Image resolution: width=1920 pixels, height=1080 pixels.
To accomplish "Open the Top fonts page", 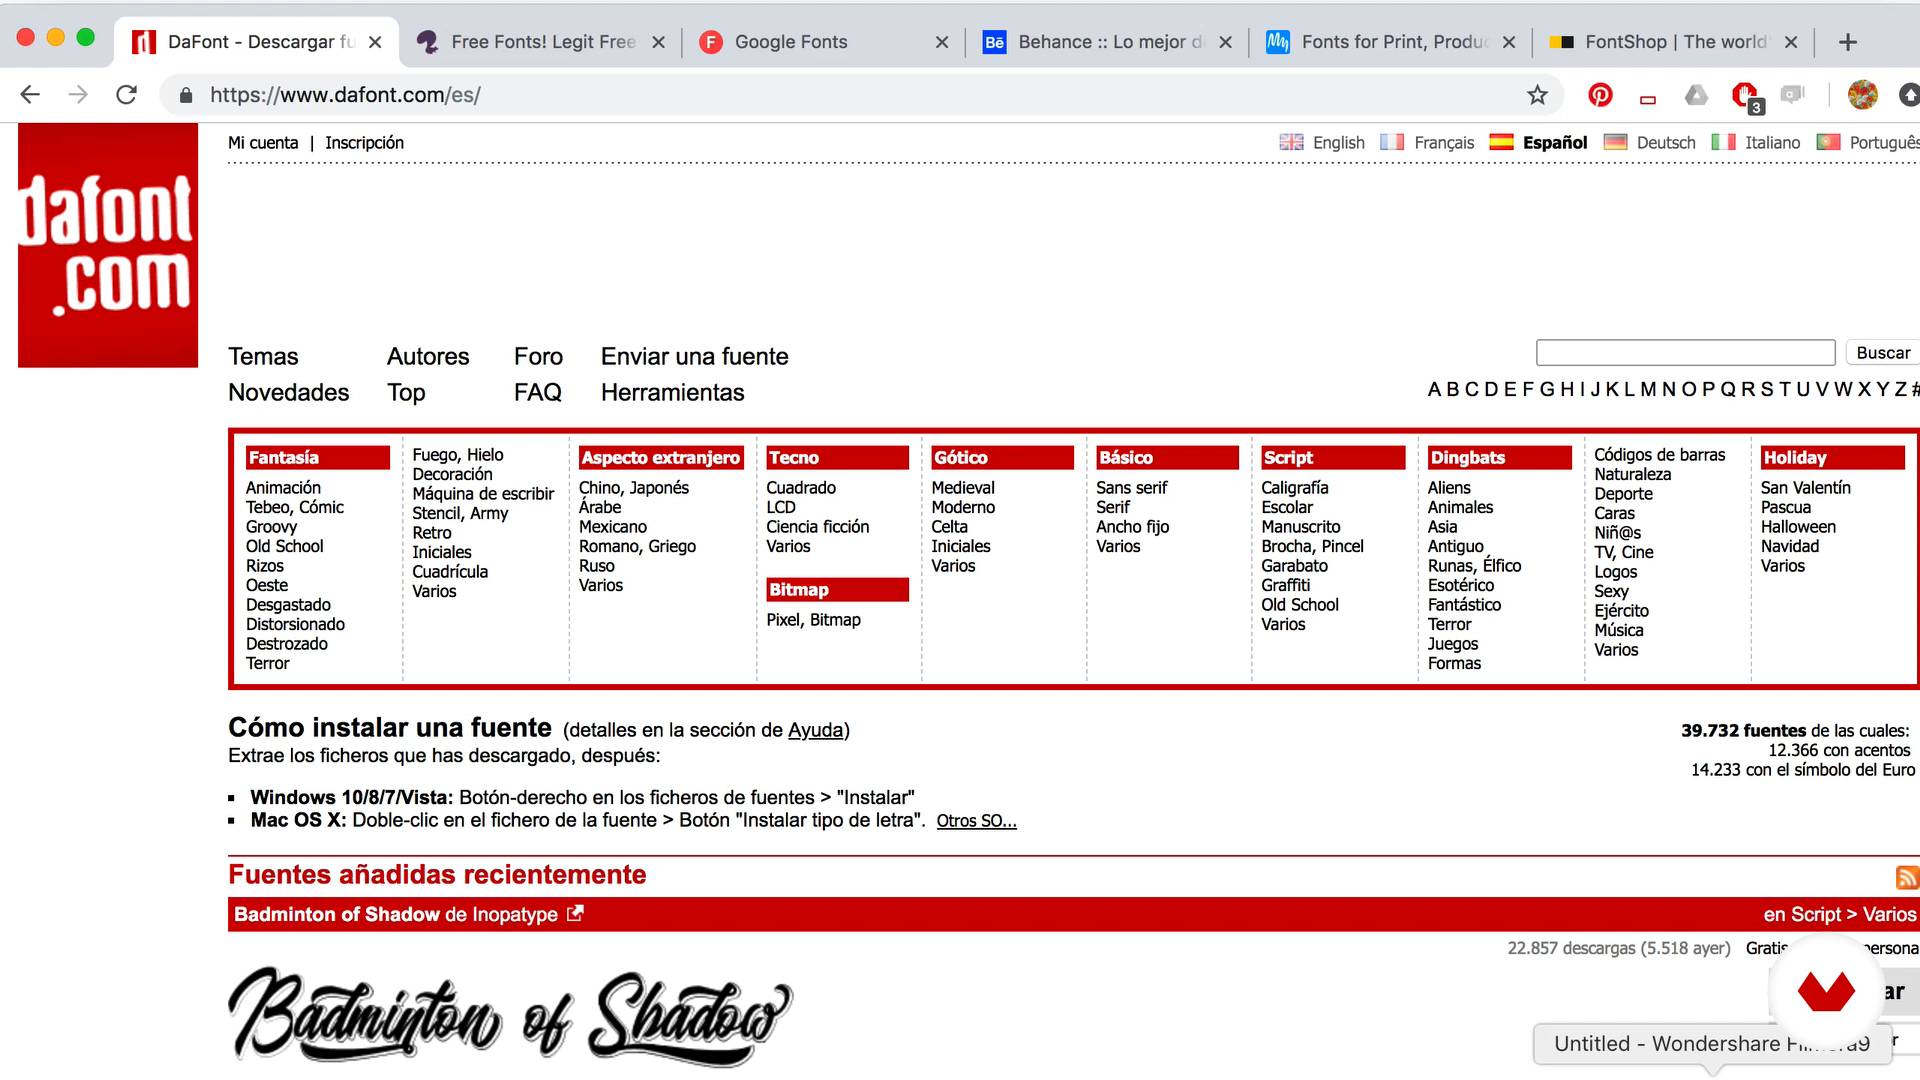I will [406, 392].
